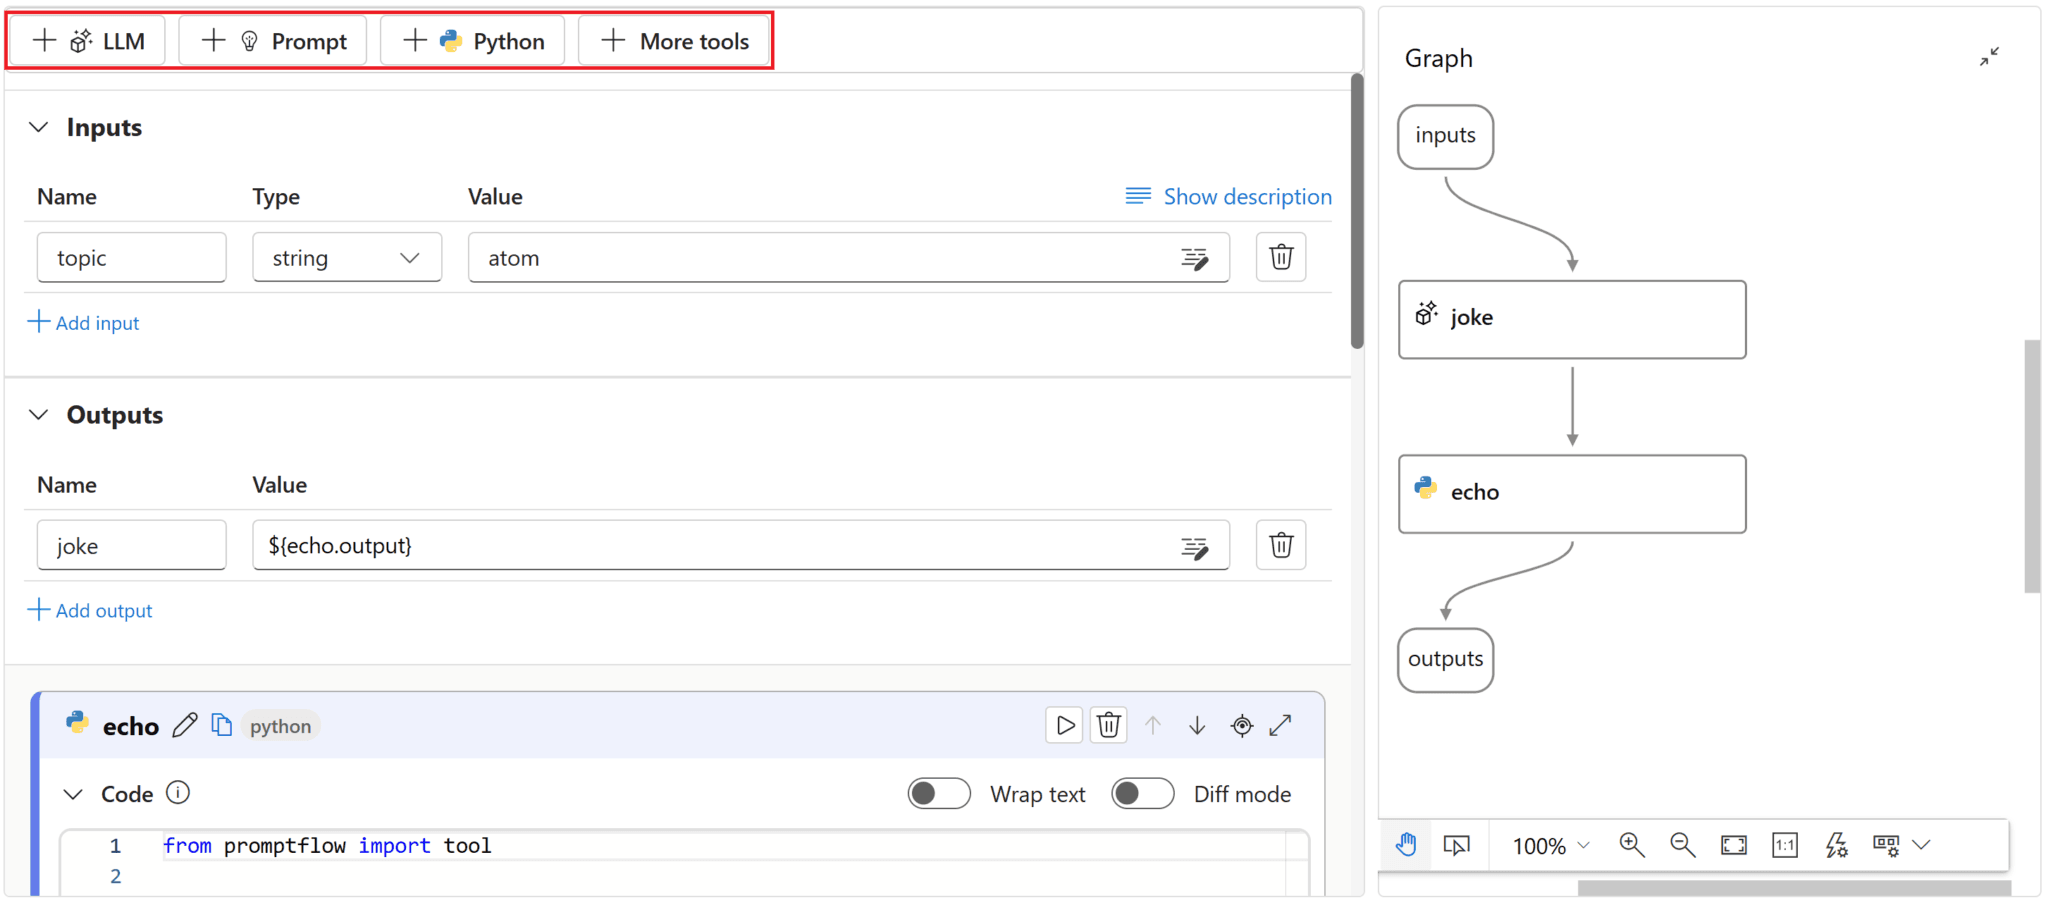
Task: Add a new LLM tool node
Action: (x=88, y=41)
